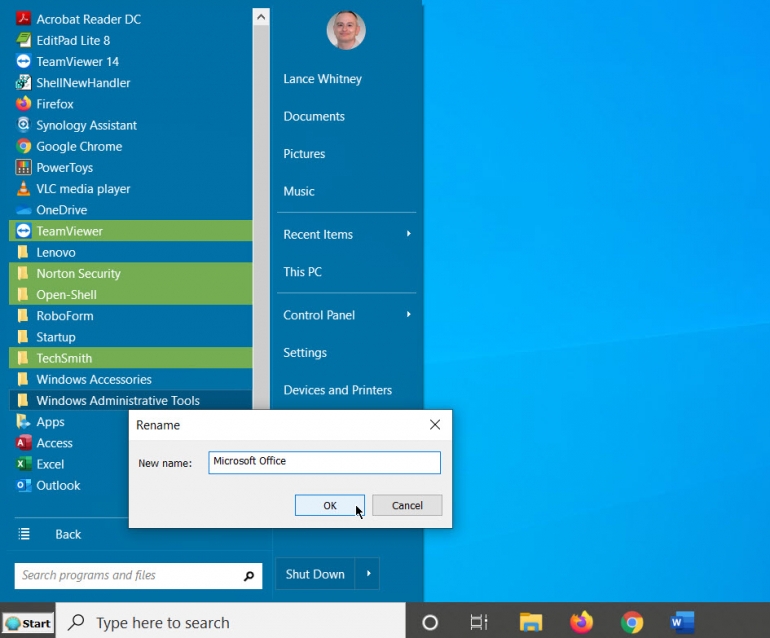Open TeamViewer 14 icon
Image resolution: width=770 pixels, height=638 pixels.
[23, 61]
